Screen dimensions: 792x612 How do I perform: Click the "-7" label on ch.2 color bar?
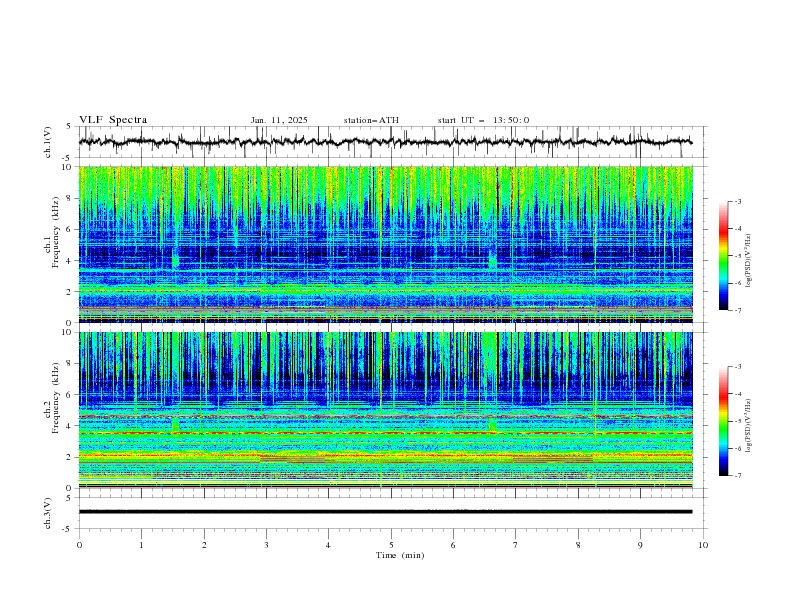[738, 475]
